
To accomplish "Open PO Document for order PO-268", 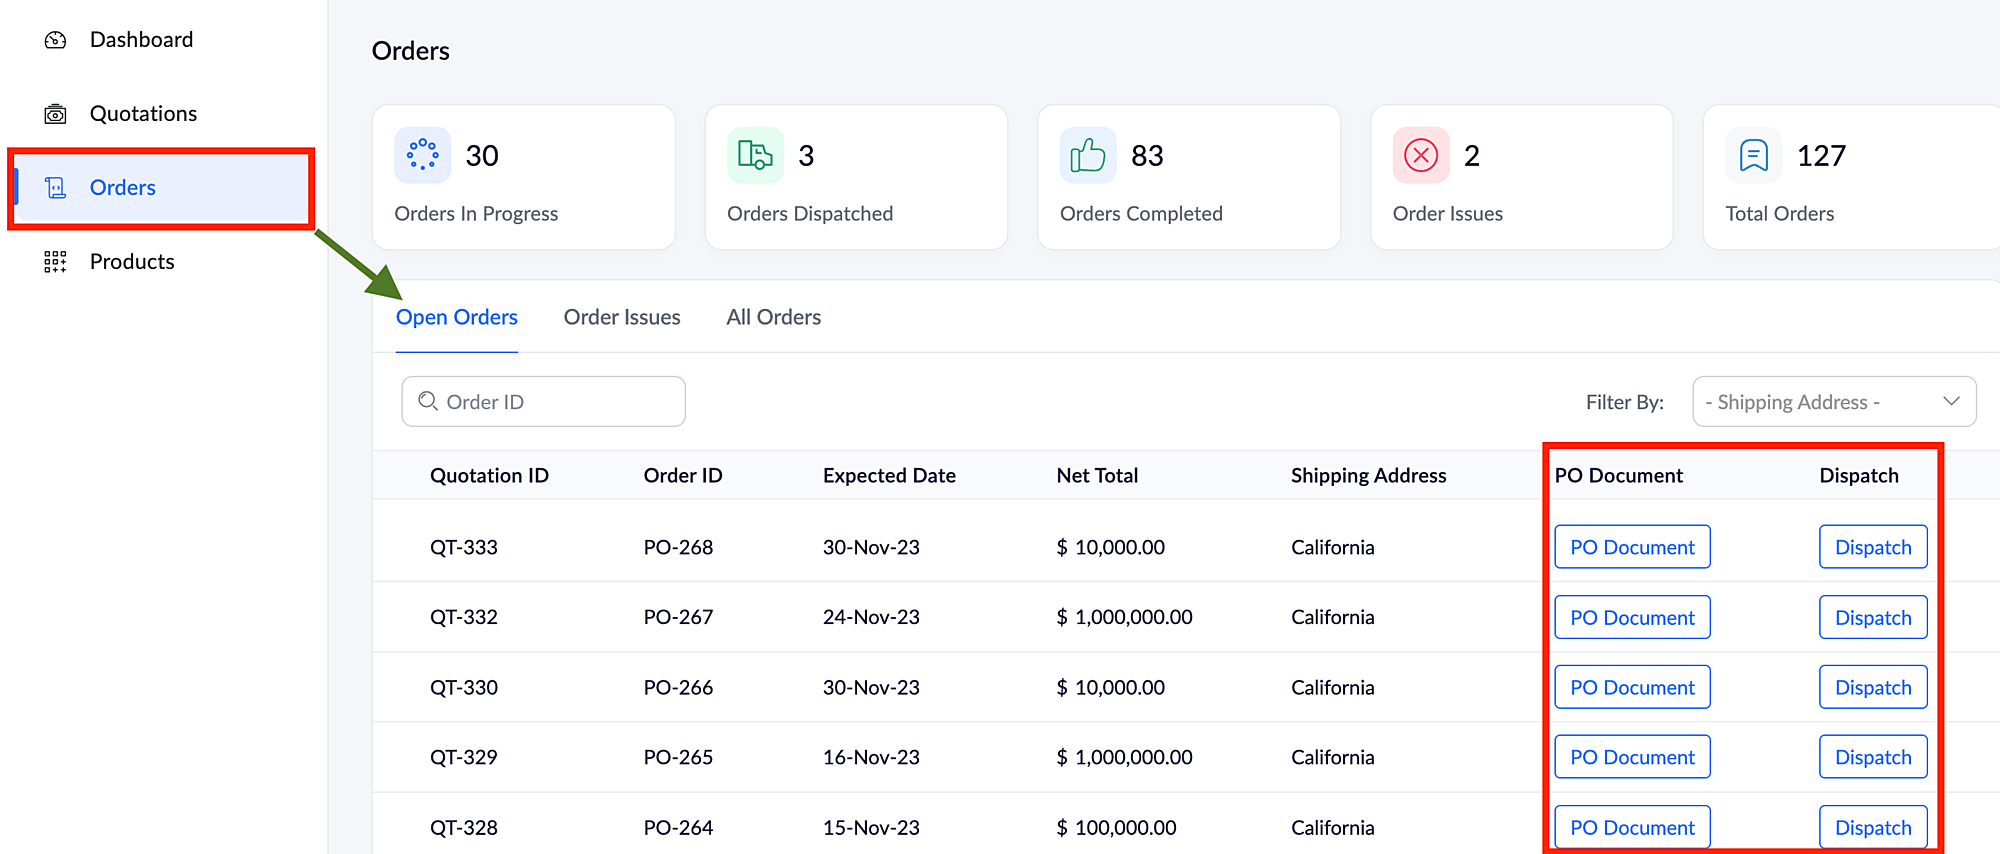I will (1632, 547).
